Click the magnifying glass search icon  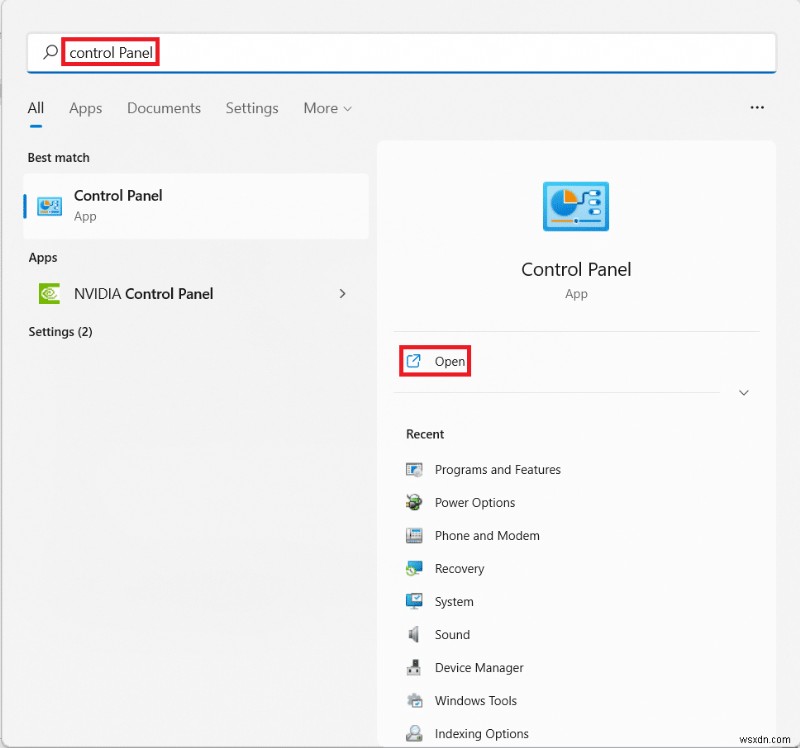49,51
